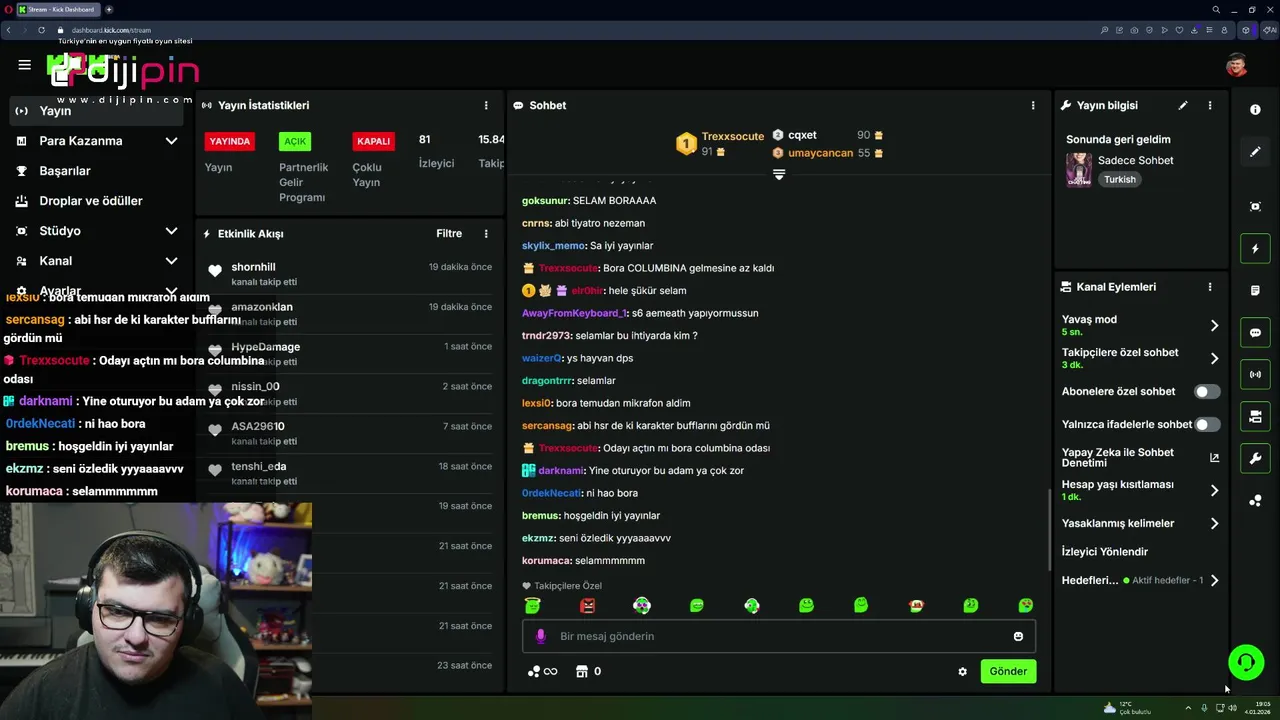Toggle the chat bubble widget in right sidebar
This screenshot has height=720, width=1280.
1255,332
